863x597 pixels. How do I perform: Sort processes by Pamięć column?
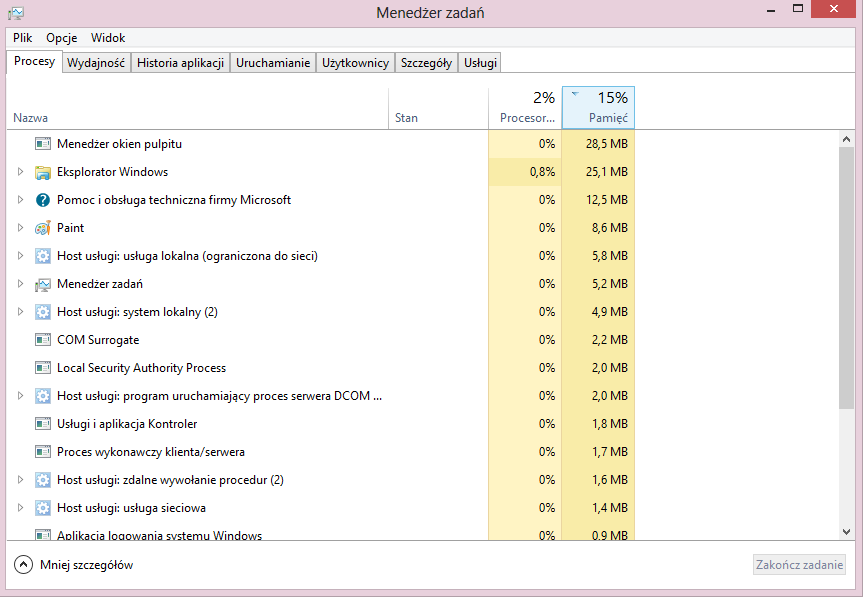(x=598, y=108)
